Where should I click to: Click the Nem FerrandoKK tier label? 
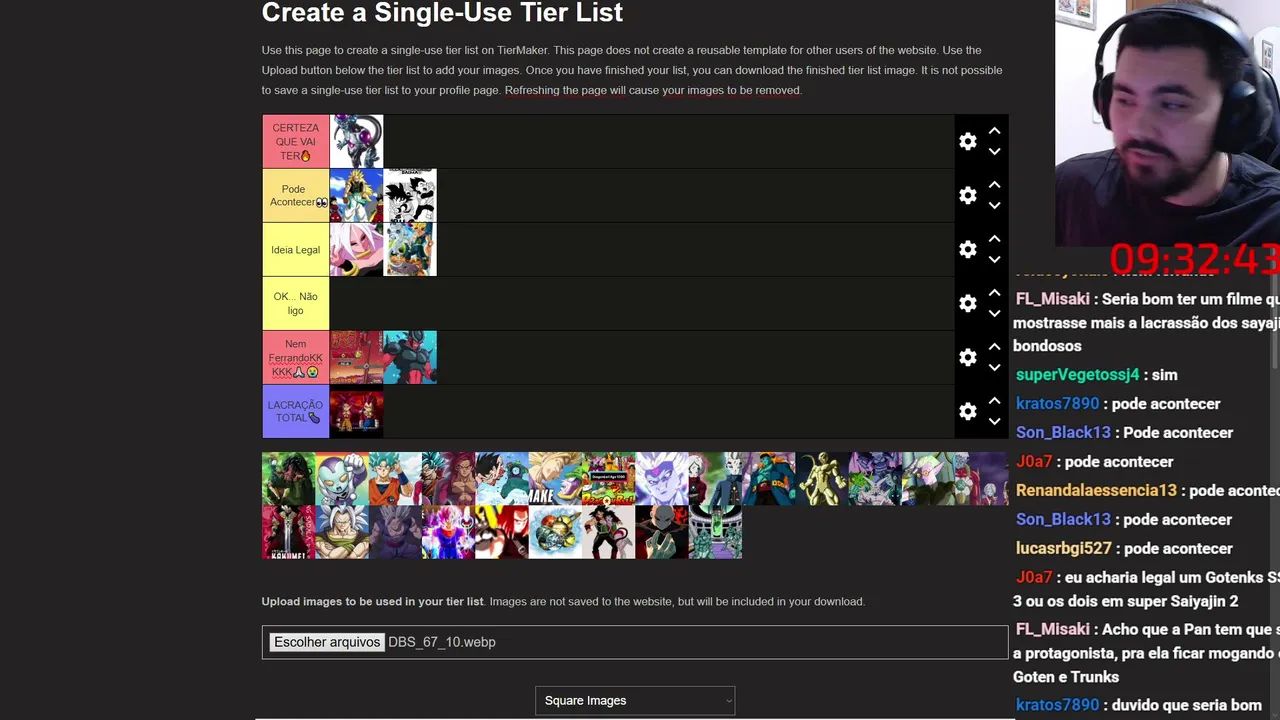pos(296,358)
